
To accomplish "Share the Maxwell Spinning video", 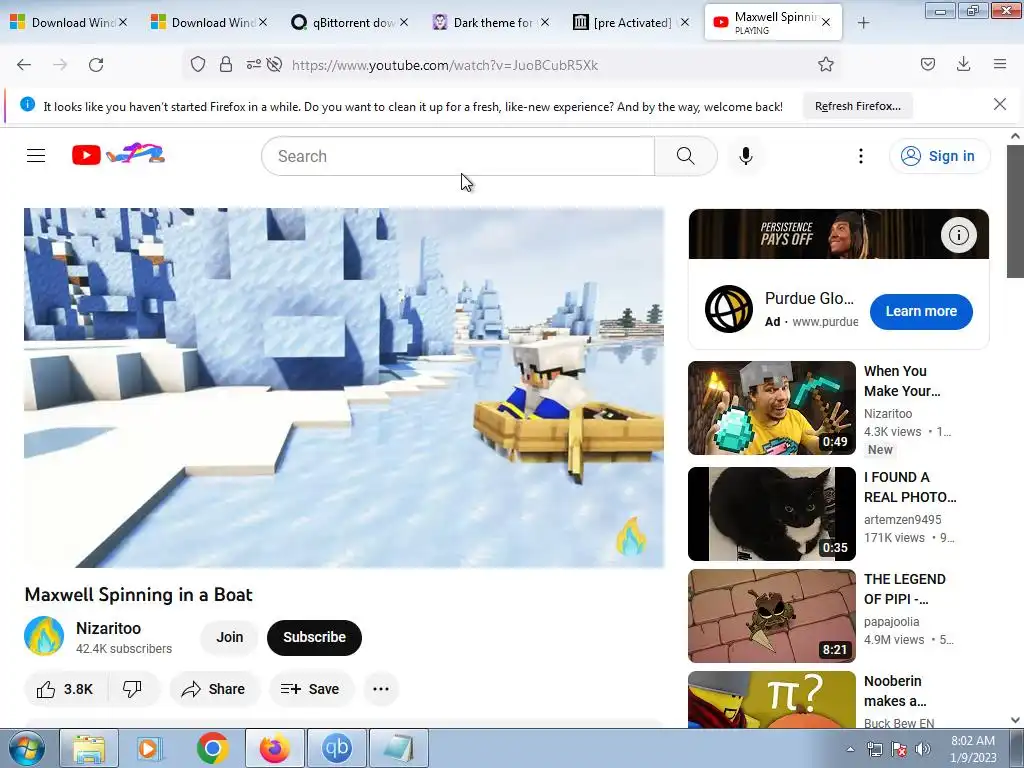I will [x=214, y=689].
